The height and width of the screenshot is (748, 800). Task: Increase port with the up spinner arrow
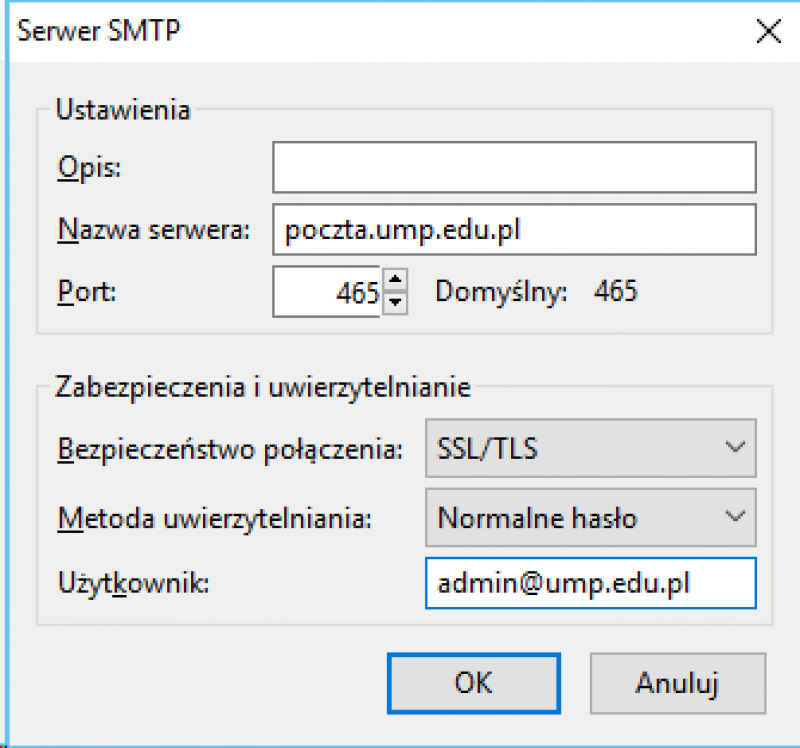(x=396, y=282)
